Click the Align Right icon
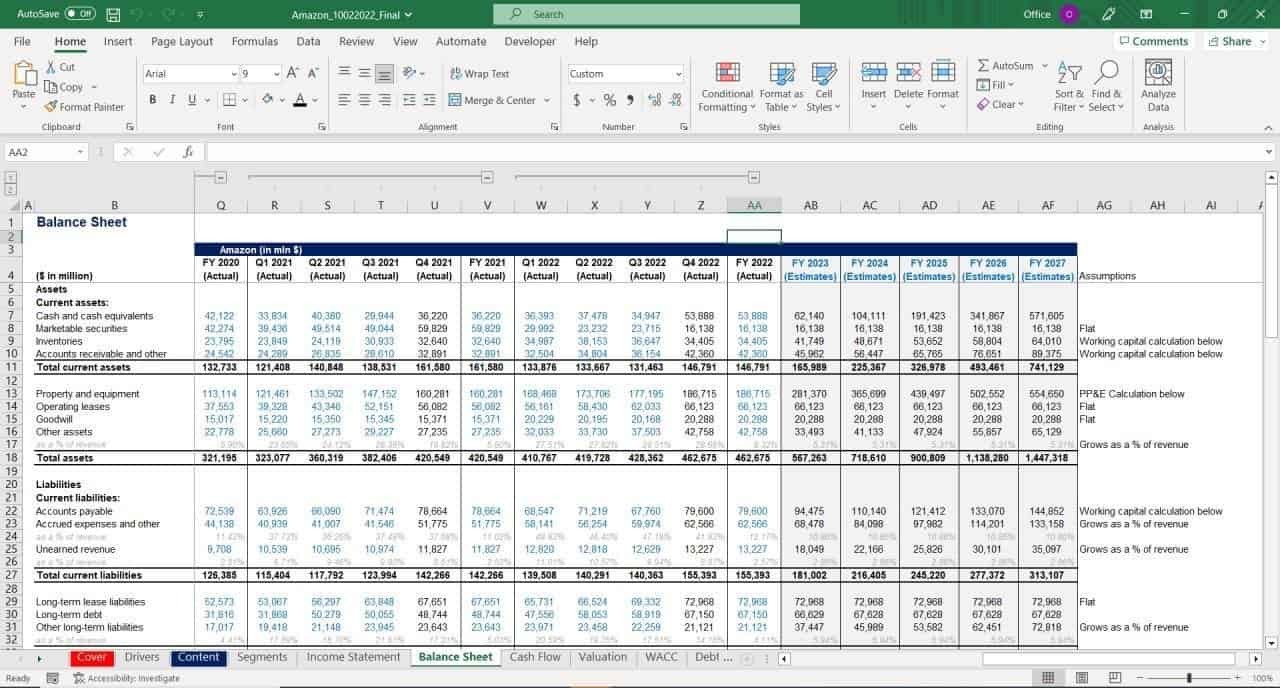Viewport: 1280px width, 688px height. [385, 99]
